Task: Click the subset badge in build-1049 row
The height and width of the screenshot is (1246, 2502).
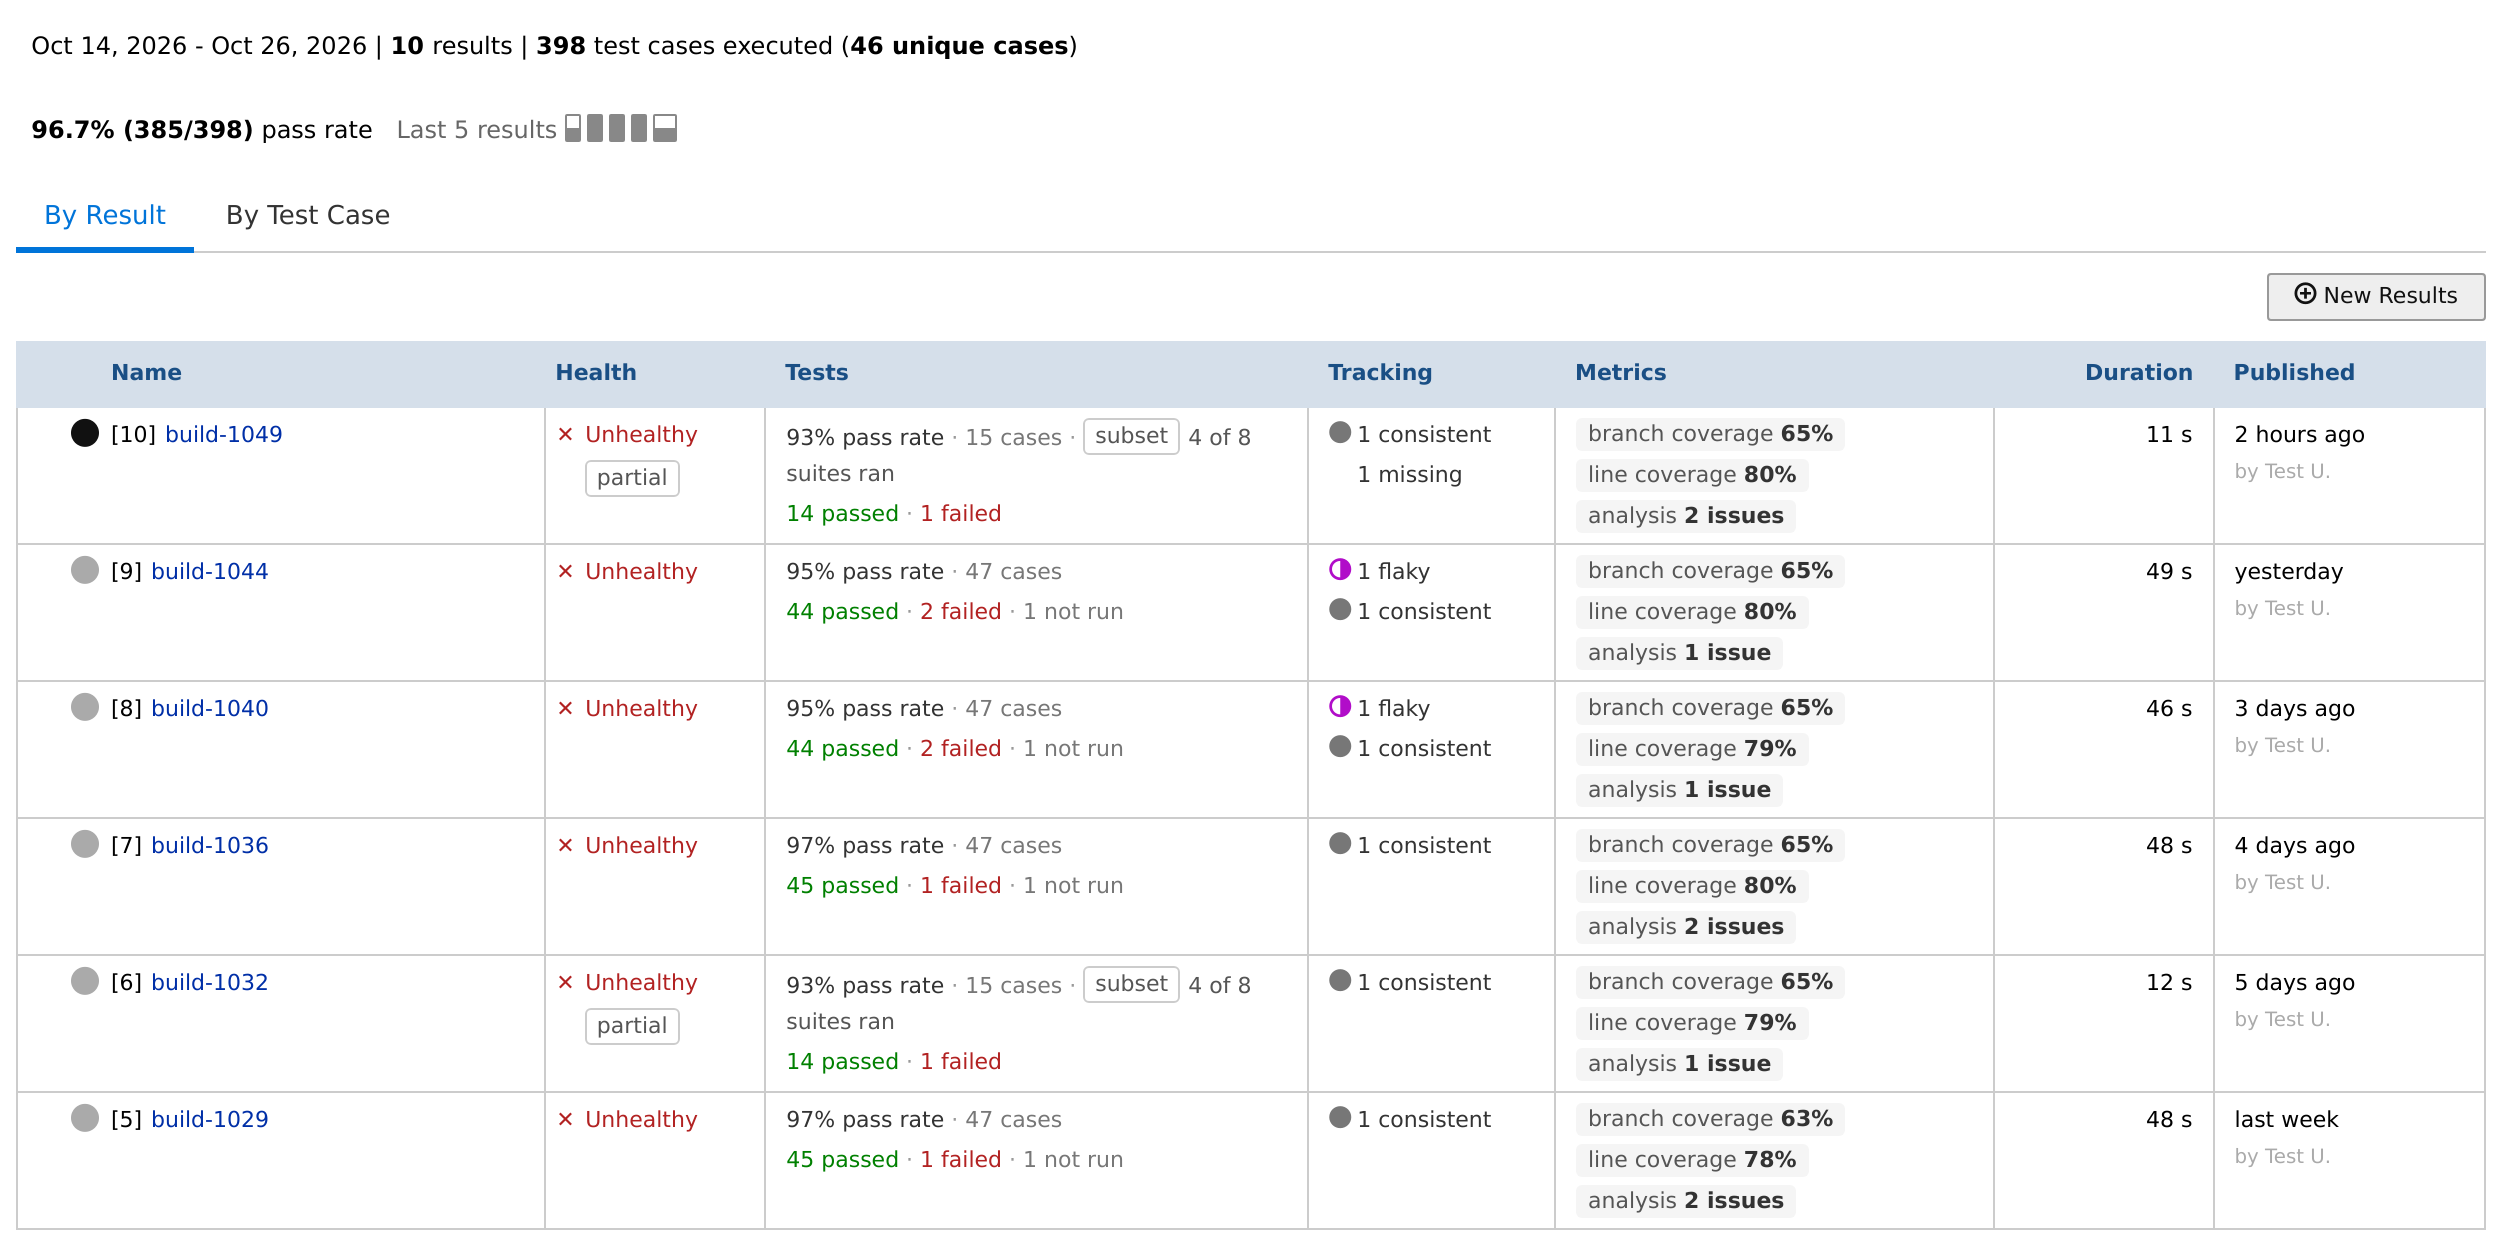Action: click(1131, 436)
